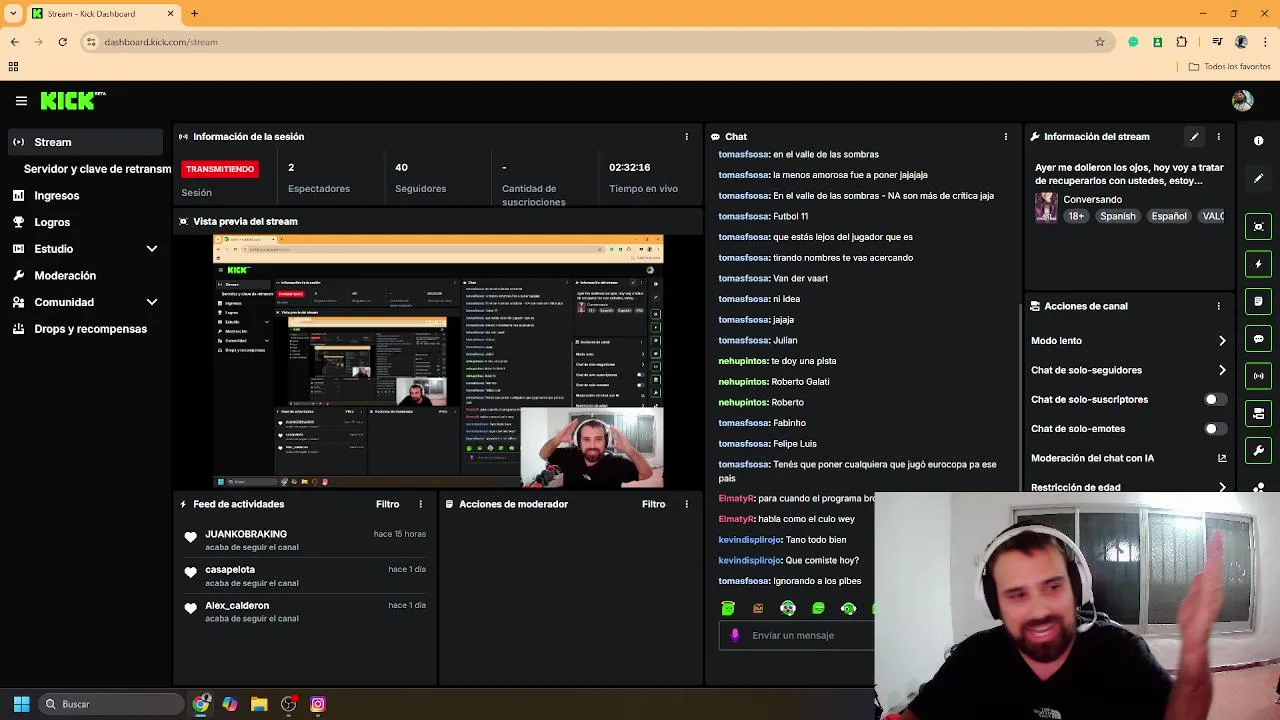The height and width of the screenshot is (720, 1280).
Task: Insert the halo green emote
Action: [728, 608]
